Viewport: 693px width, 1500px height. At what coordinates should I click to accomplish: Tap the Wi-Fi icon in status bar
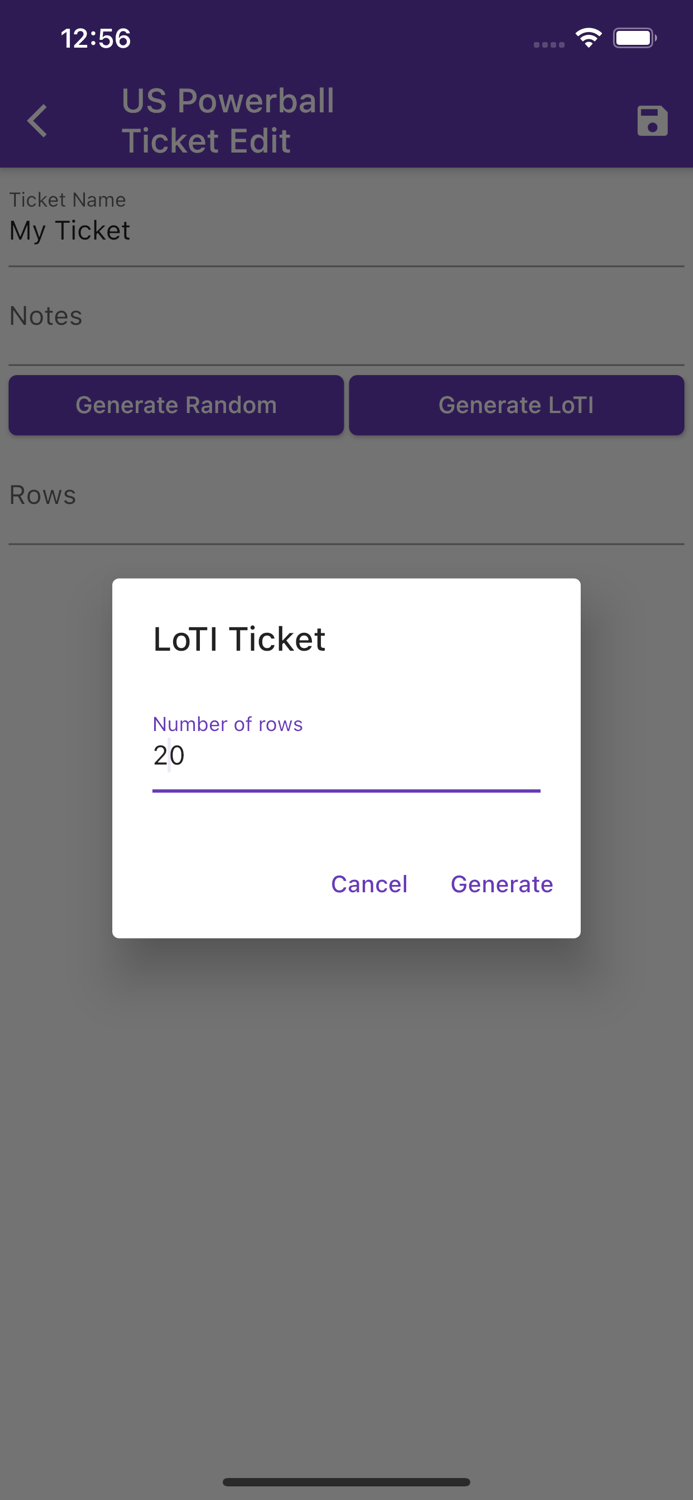click(x=588, y=37)
